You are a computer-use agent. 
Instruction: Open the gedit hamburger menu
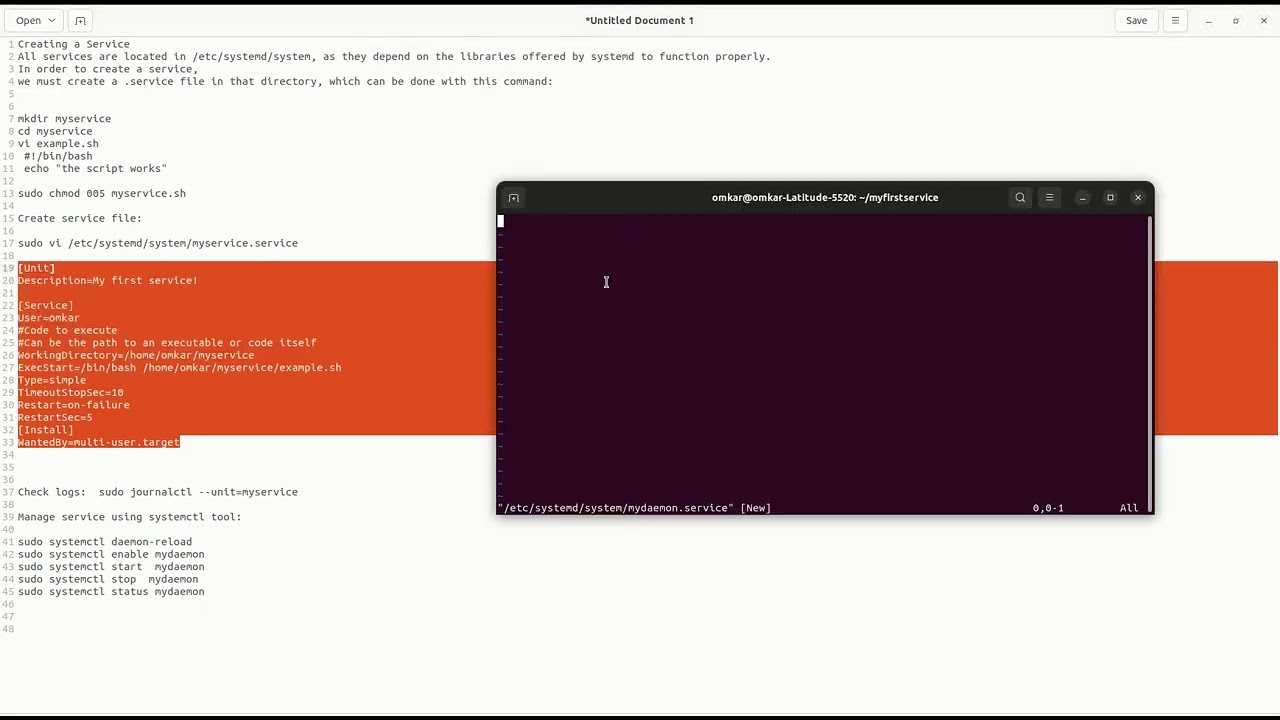tap(1175, 20)
